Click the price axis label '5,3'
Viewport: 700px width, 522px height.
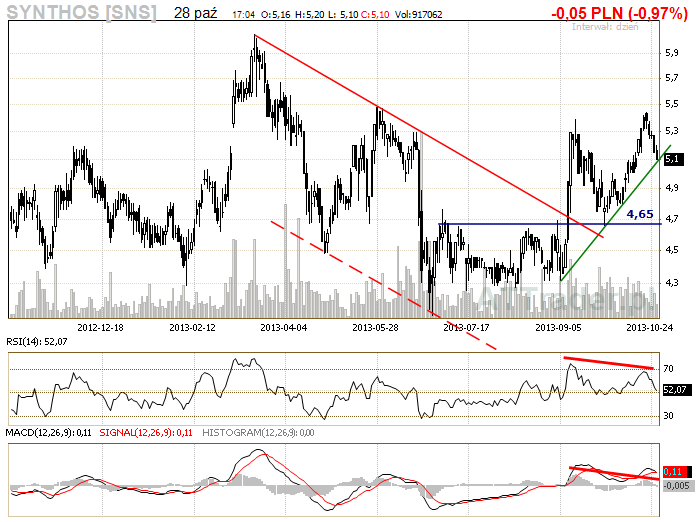click(671, 131)
